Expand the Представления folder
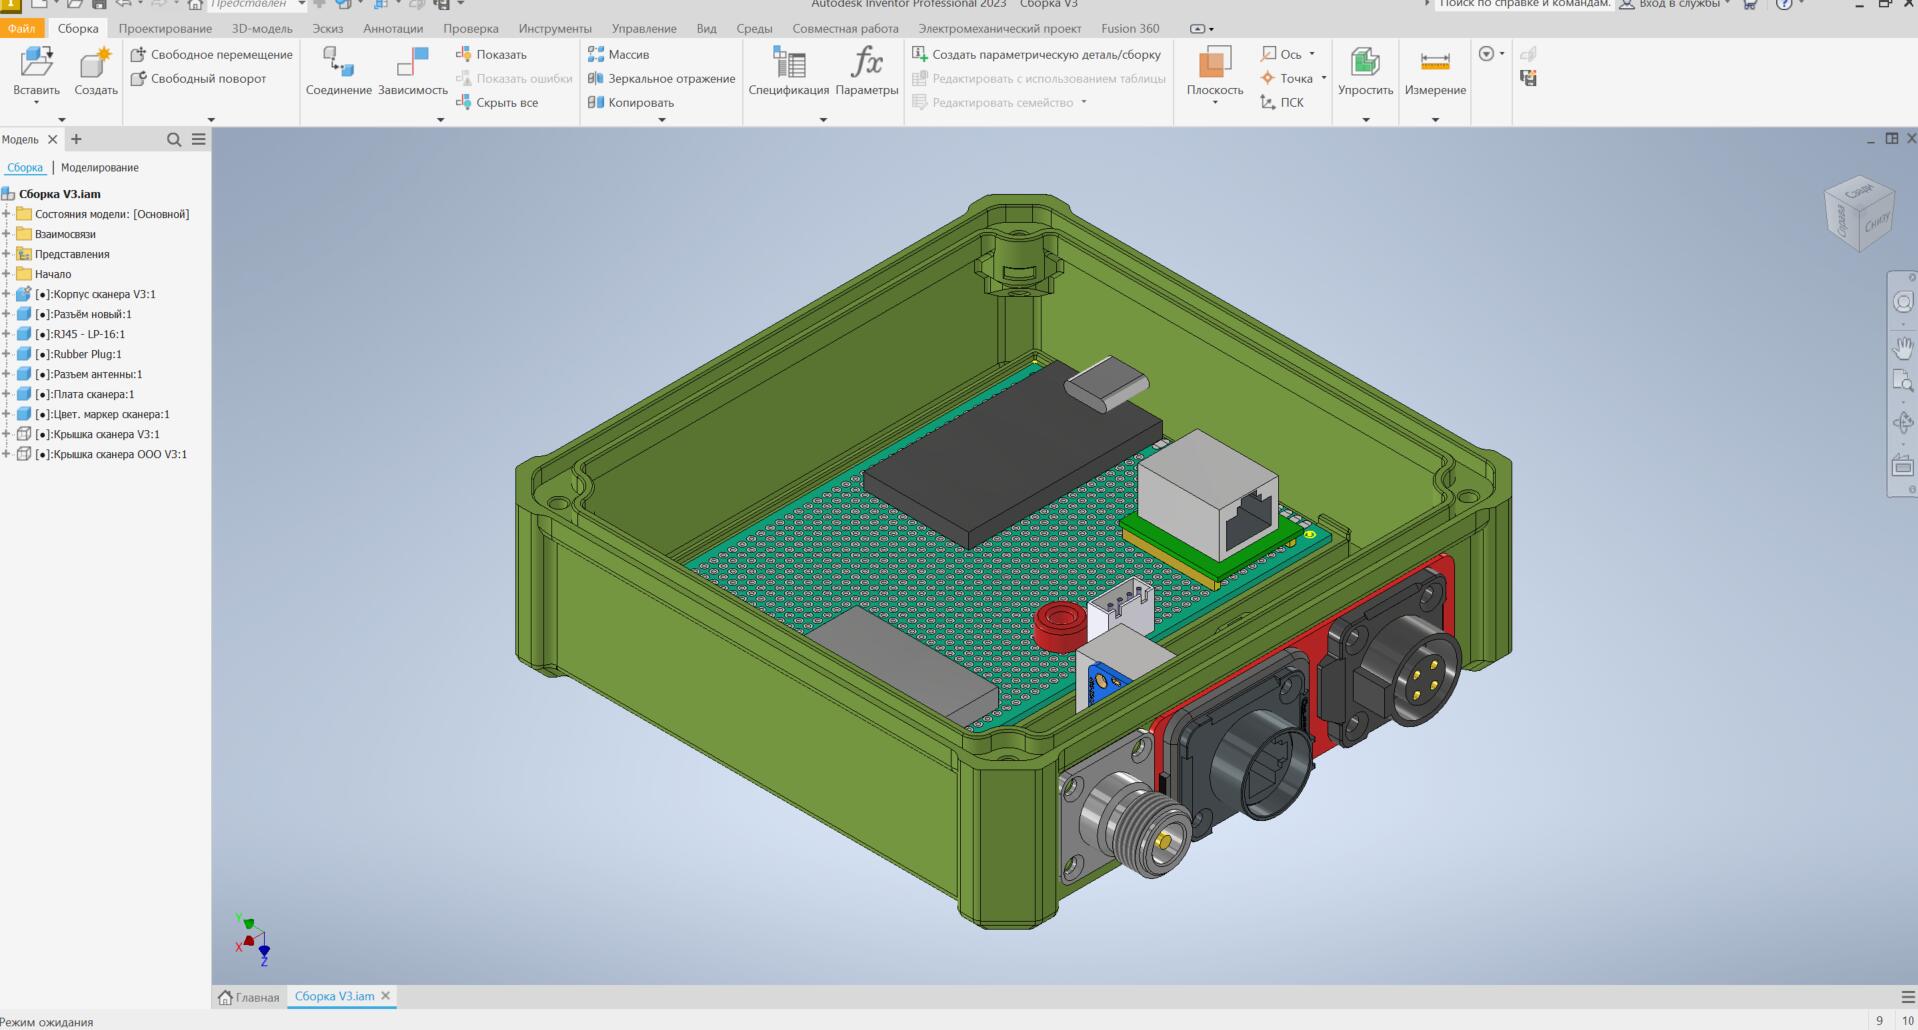 (x=6, y=254)
